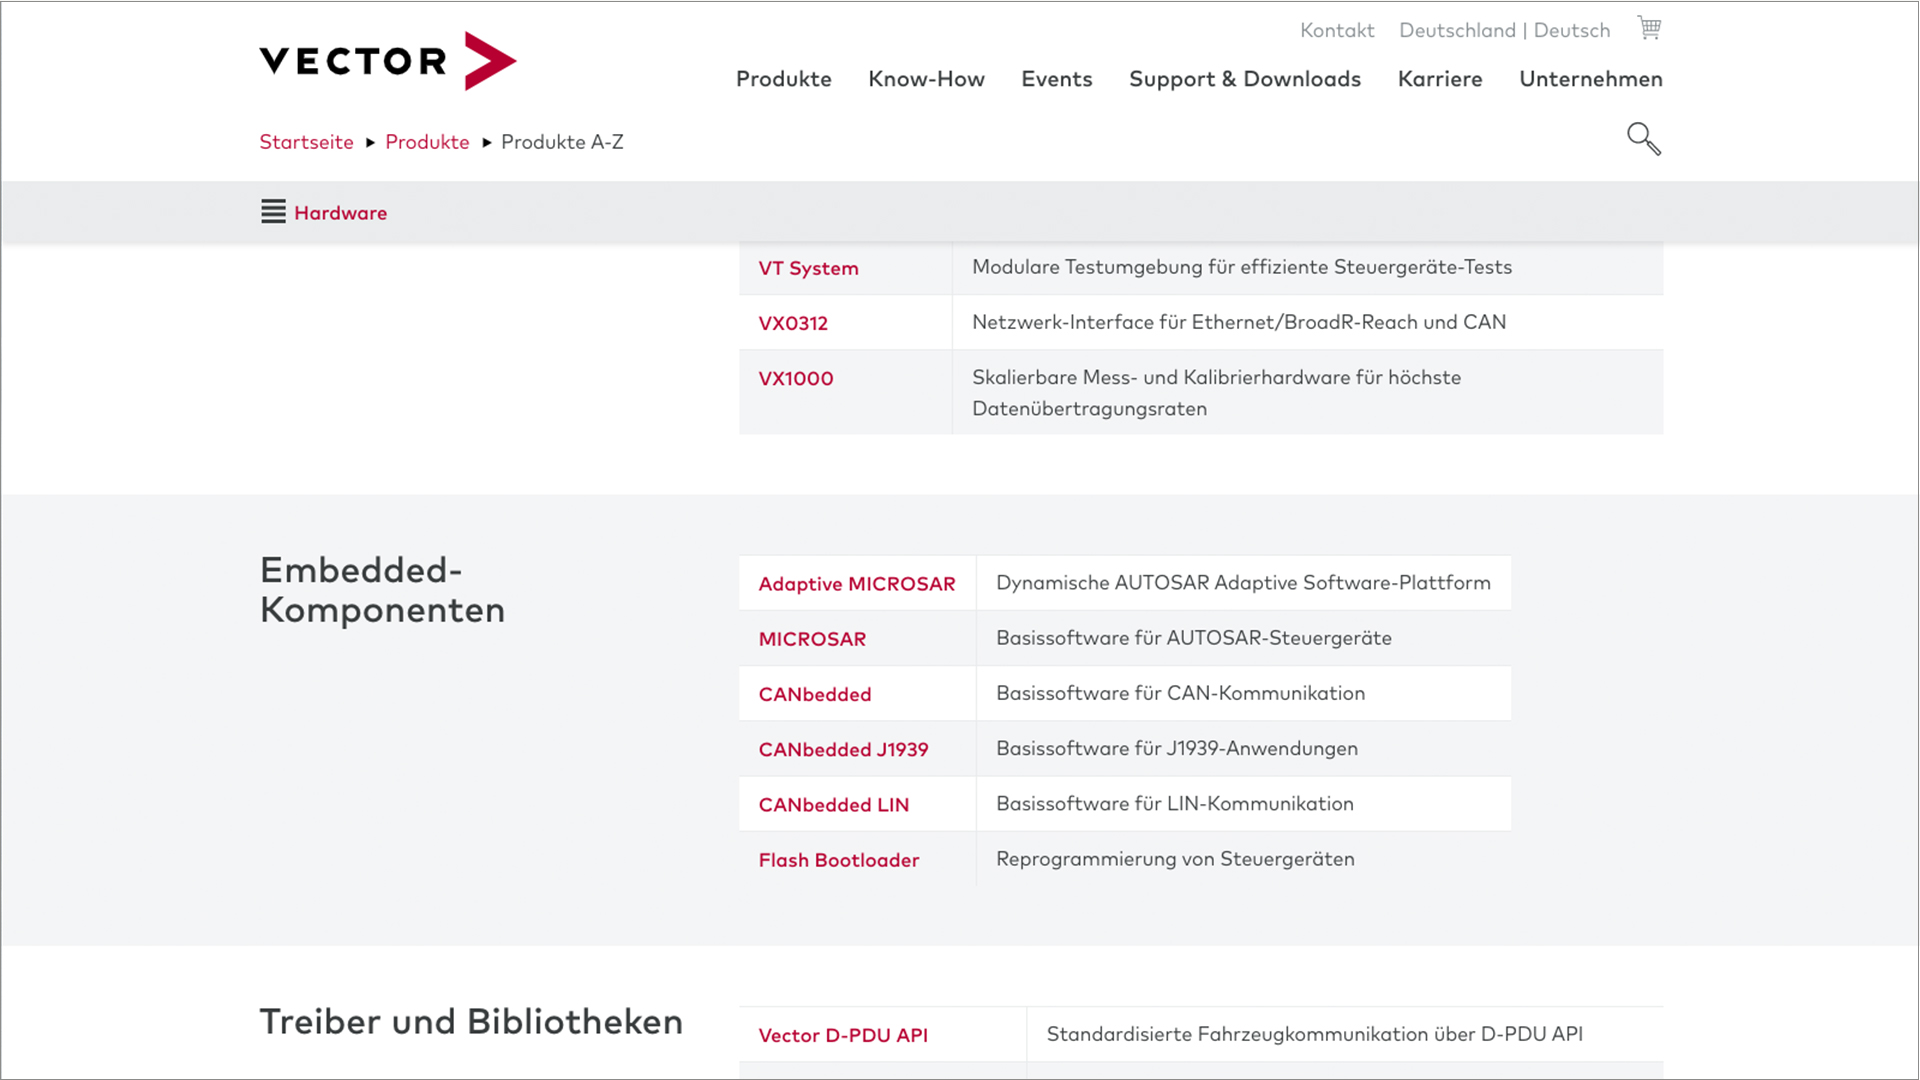Click the Vector logo
1920x1080 pixels.
388,61
